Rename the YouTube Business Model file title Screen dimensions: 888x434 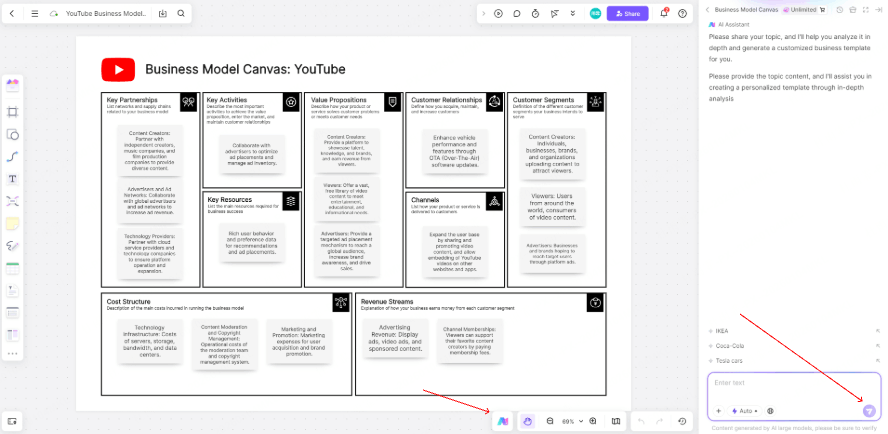click(106, 14)
